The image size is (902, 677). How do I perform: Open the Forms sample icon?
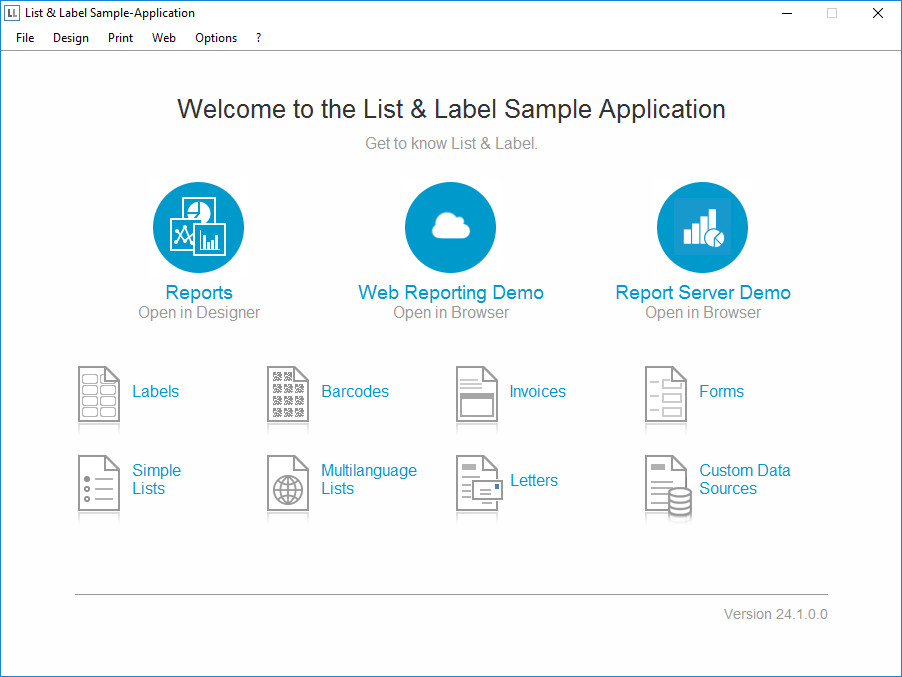665,396
